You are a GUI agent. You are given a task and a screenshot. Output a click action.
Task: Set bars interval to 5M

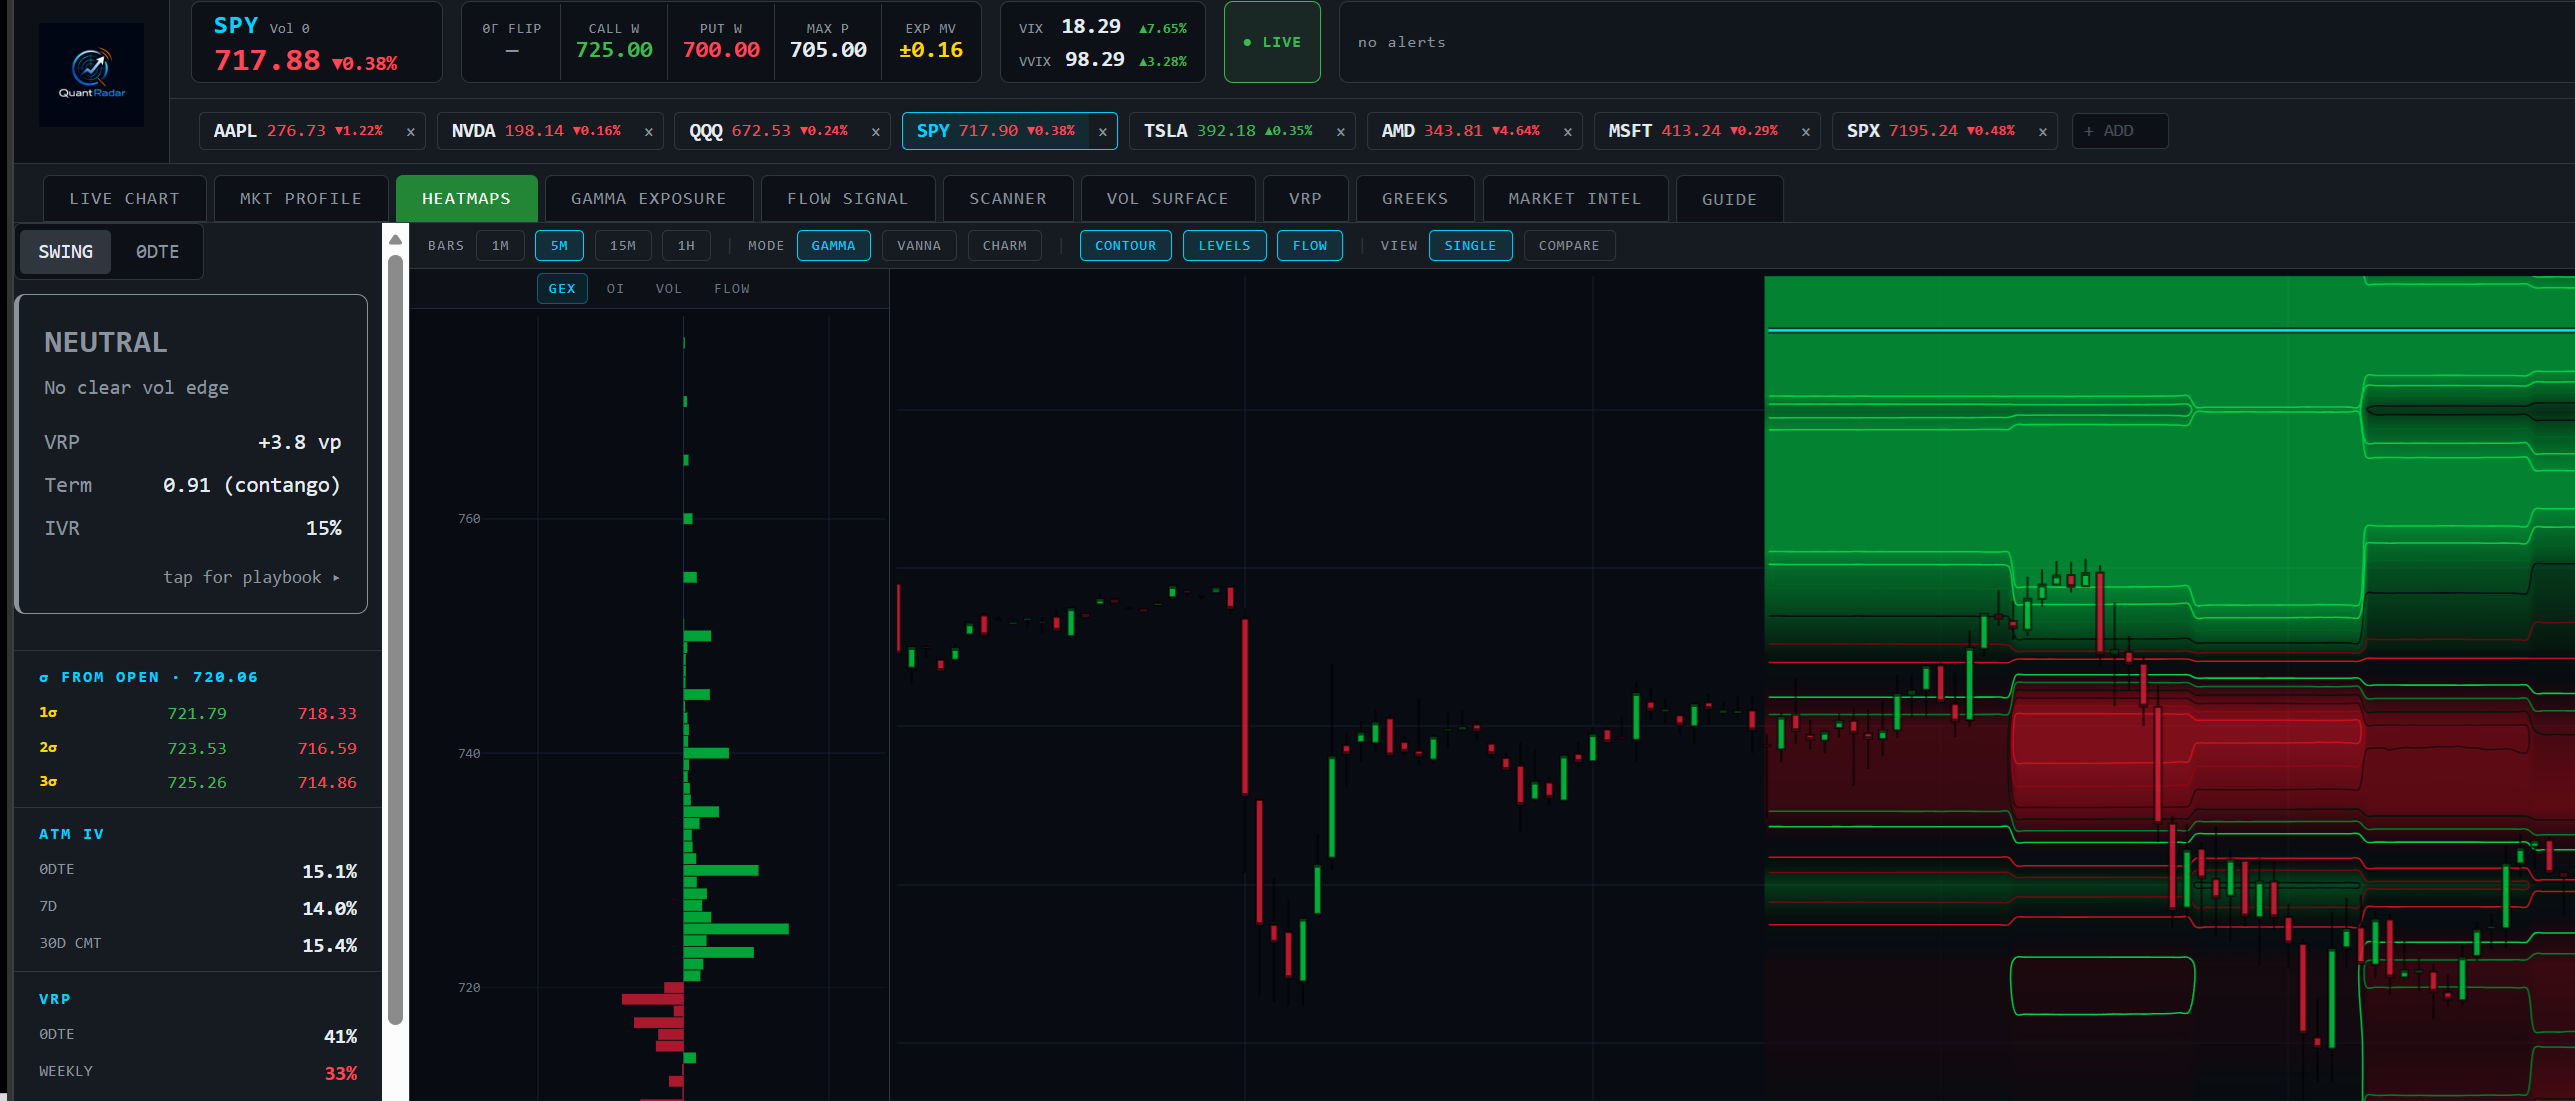pyautogui.click(x=559, y=246)
